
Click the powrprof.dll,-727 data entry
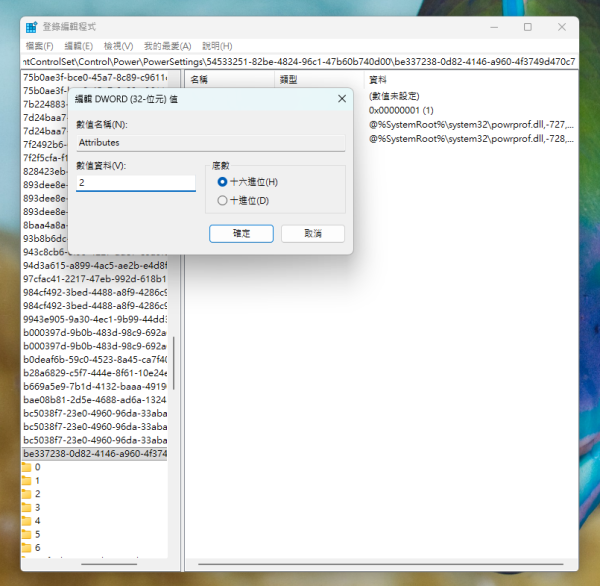click(471, 125)
